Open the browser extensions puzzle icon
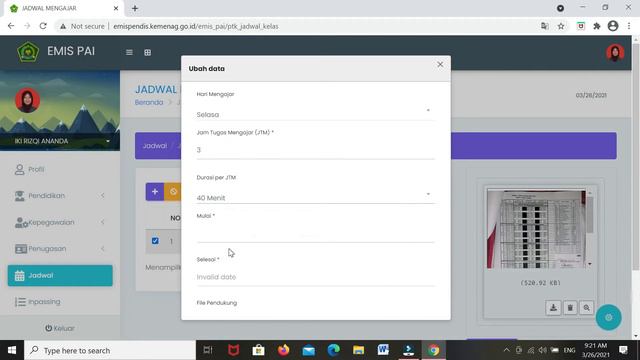Image resolution: width=640 pixels, height=360 pixels. tap(597, 26)
